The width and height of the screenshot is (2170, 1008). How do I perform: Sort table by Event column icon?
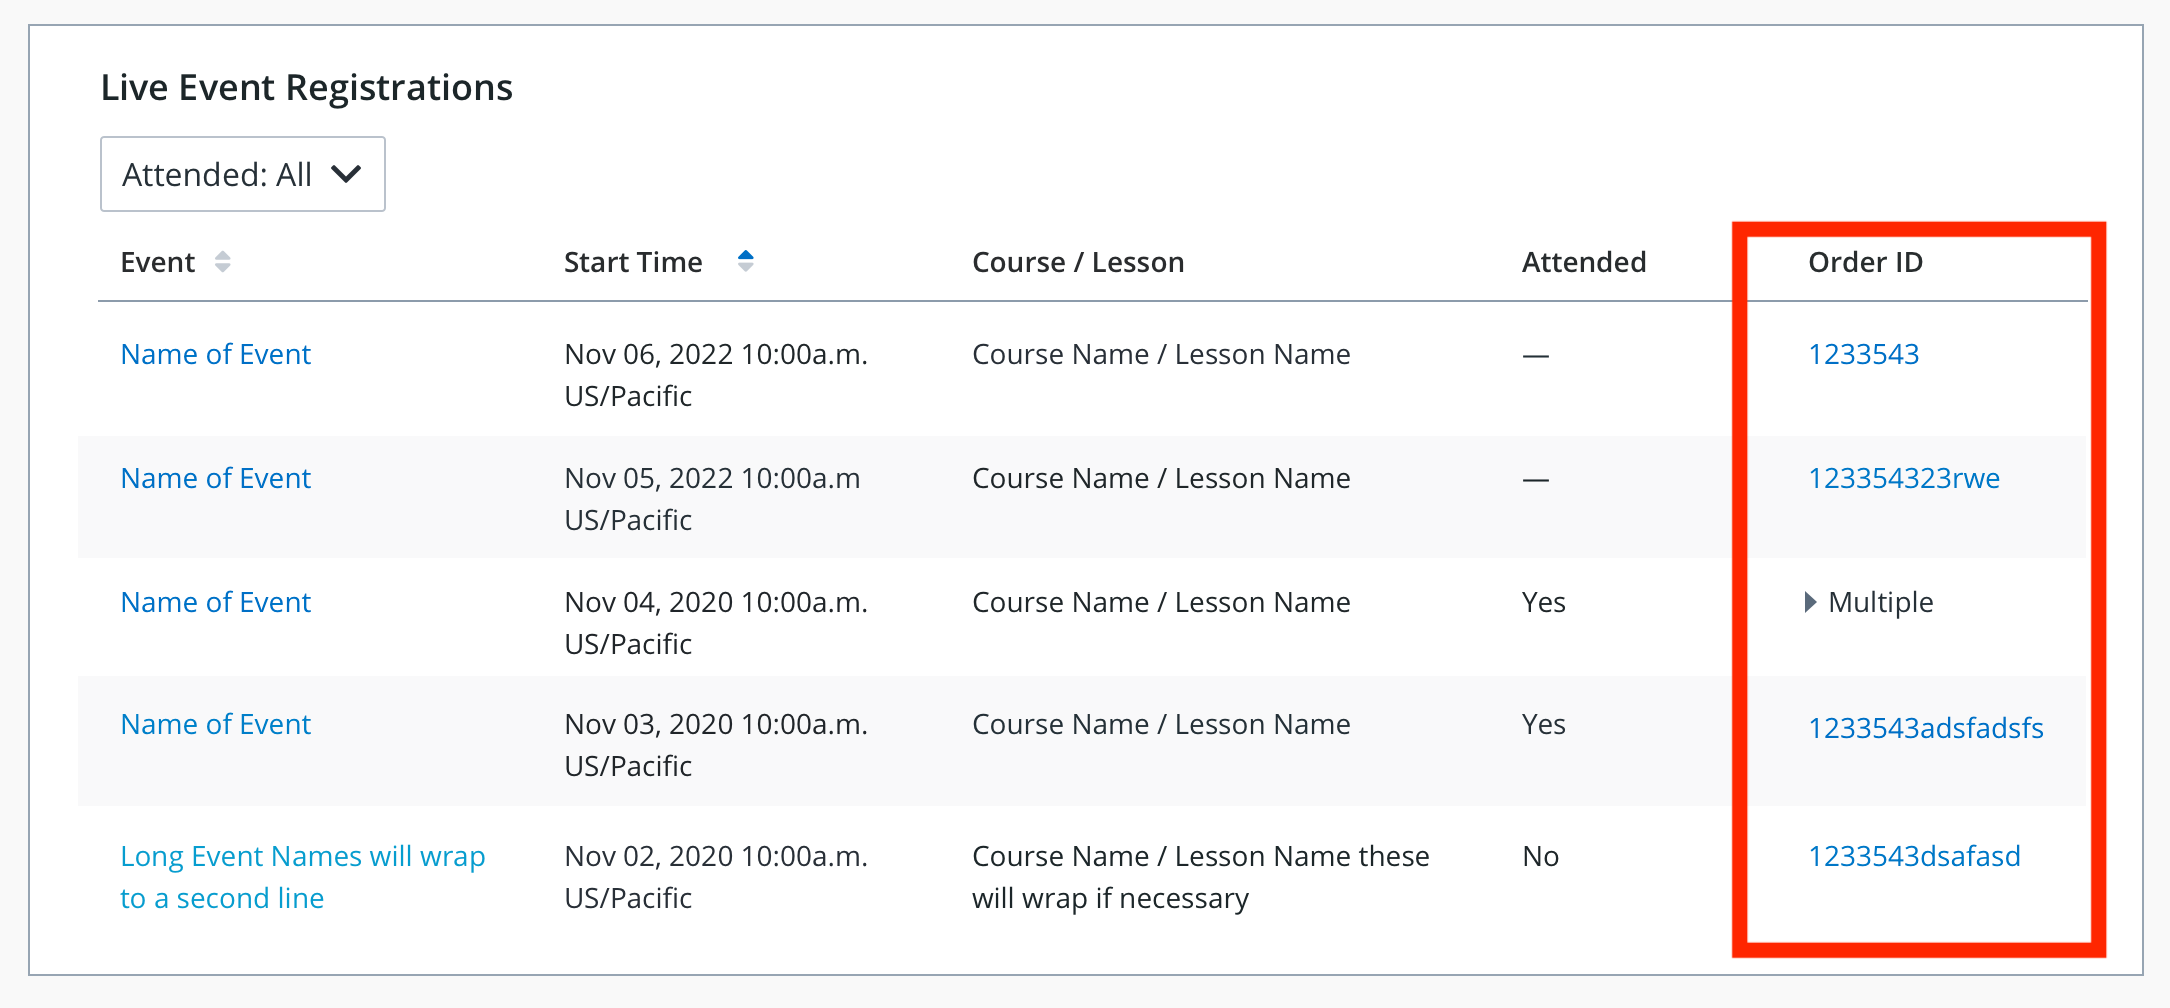coord(223,262)
